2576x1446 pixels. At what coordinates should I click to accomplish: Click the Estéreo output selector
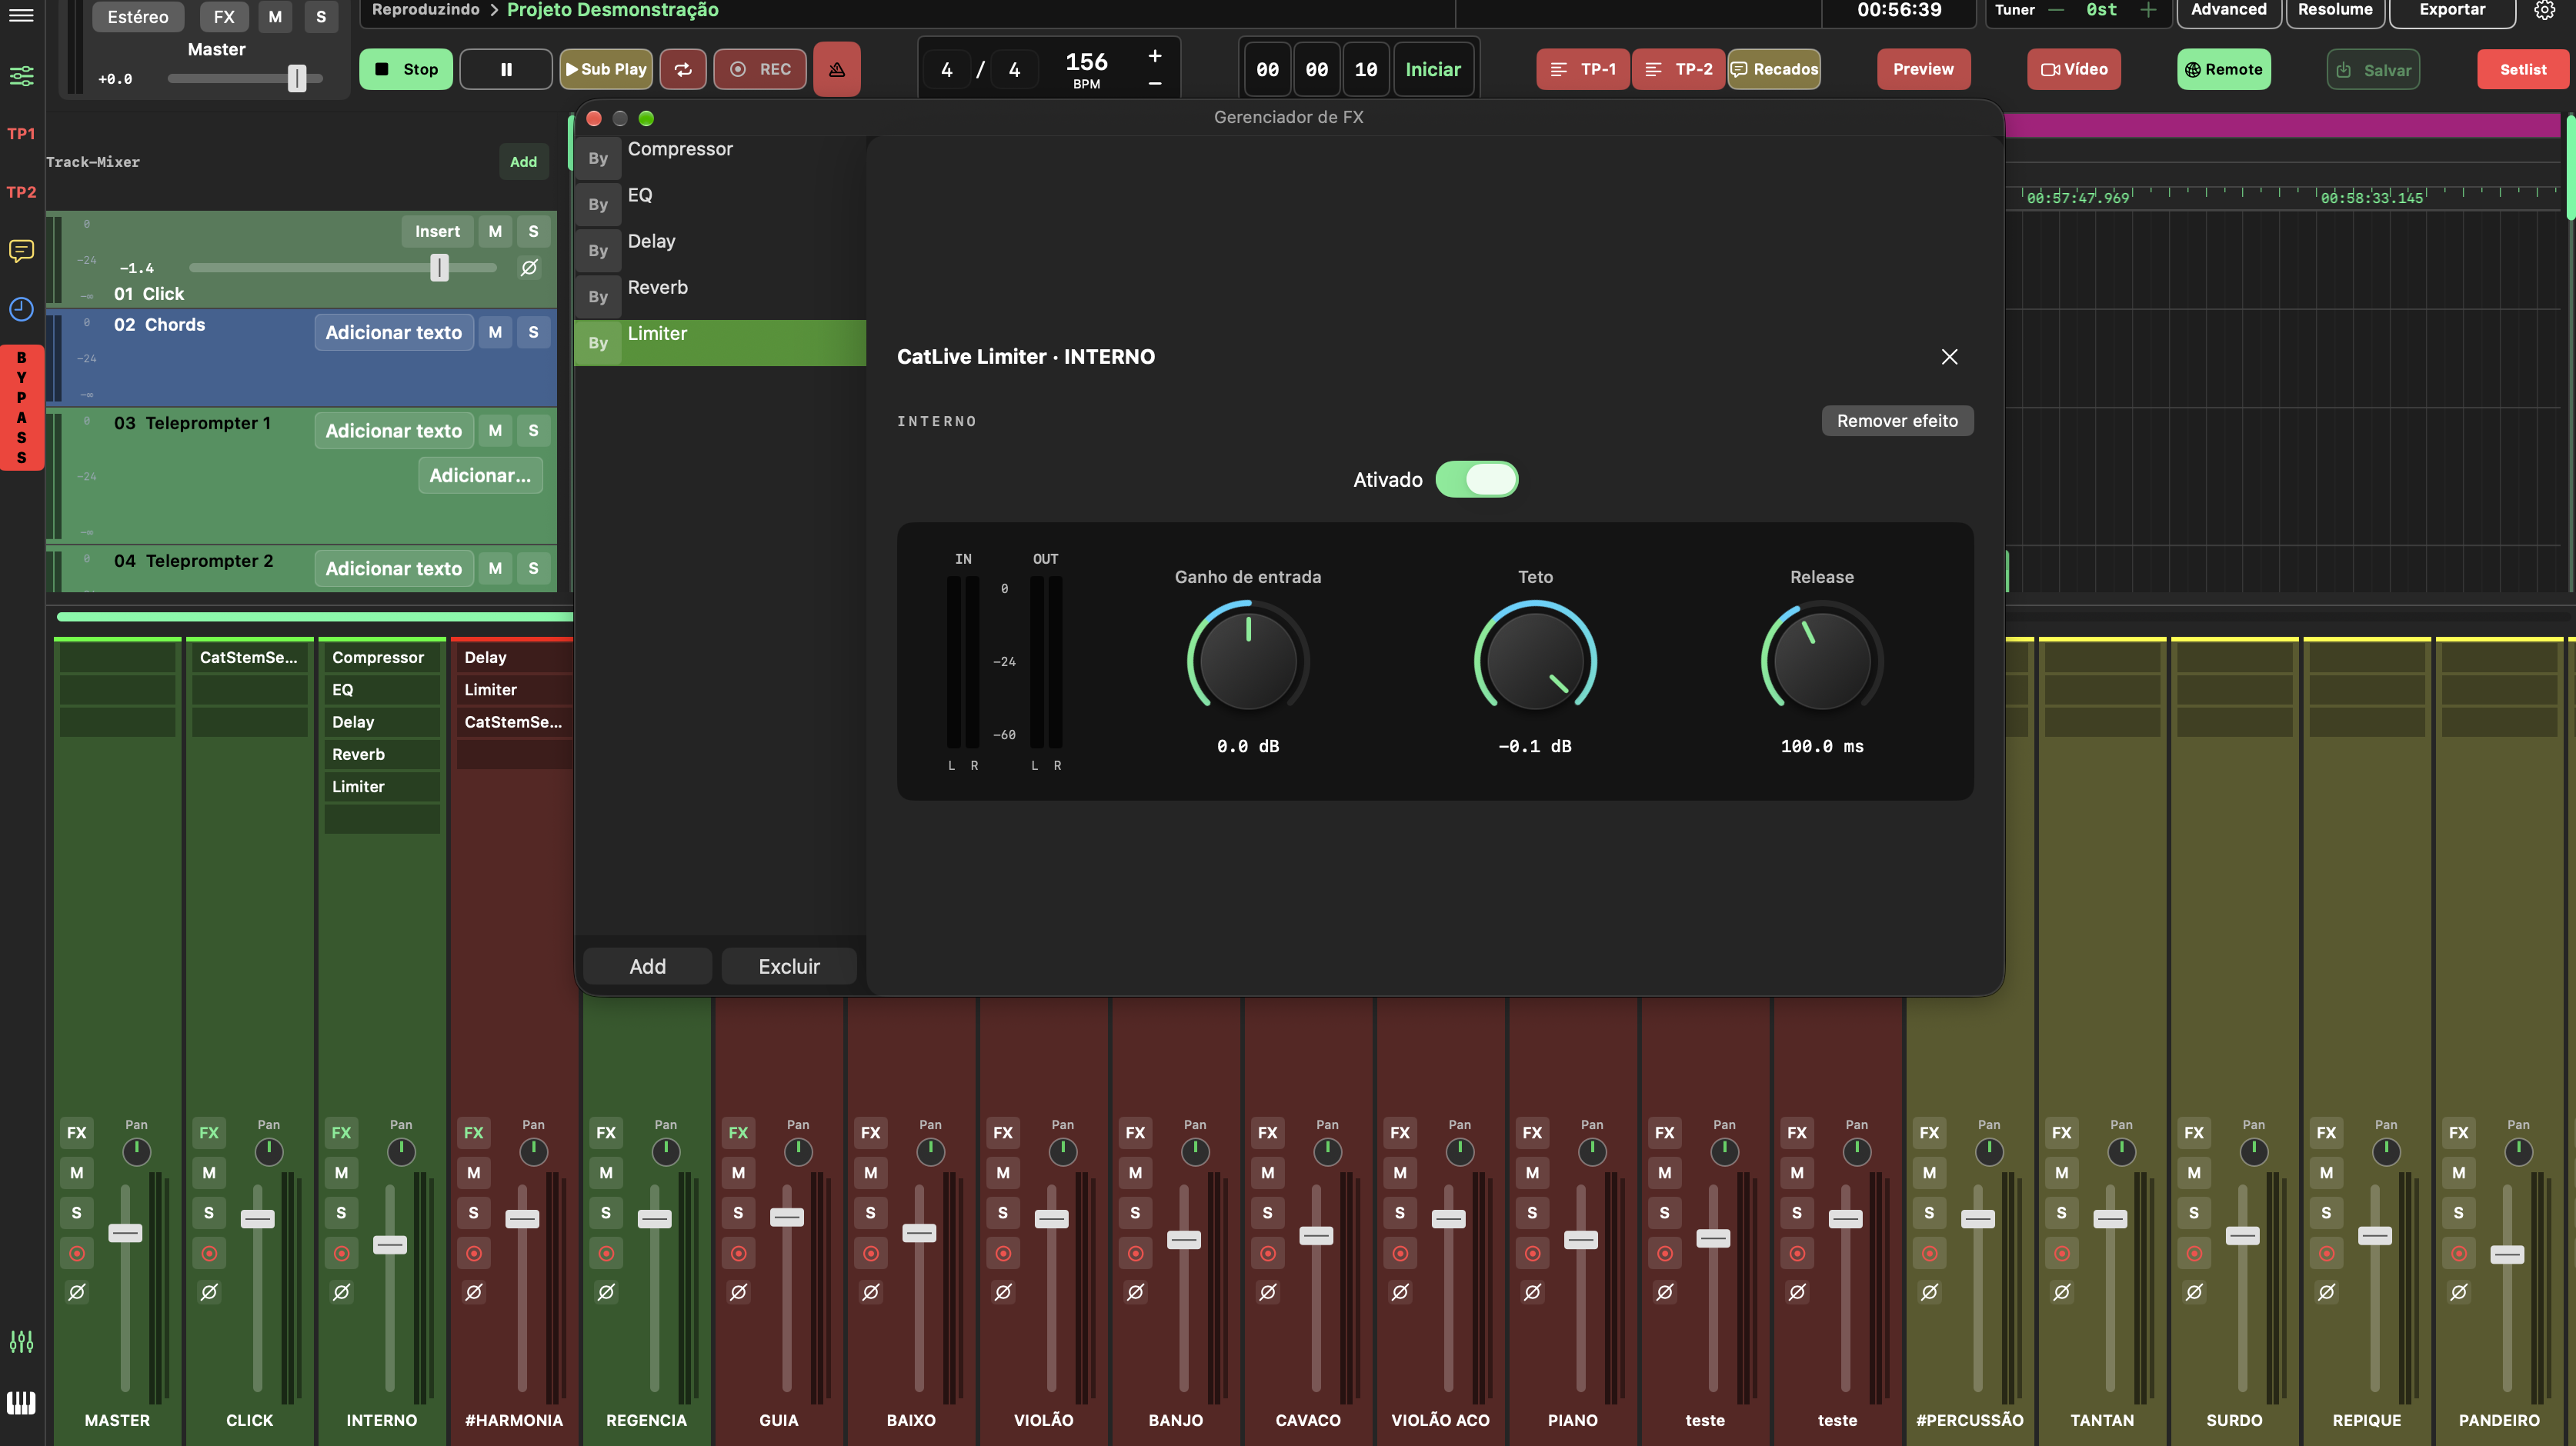(x=138, y=17)
